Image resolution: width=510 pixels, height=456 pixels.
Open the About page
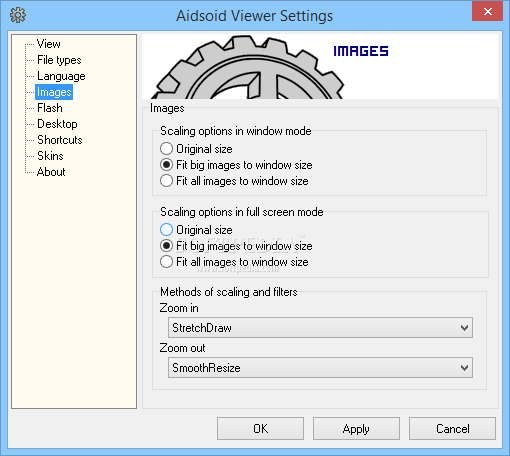point(51,172)
